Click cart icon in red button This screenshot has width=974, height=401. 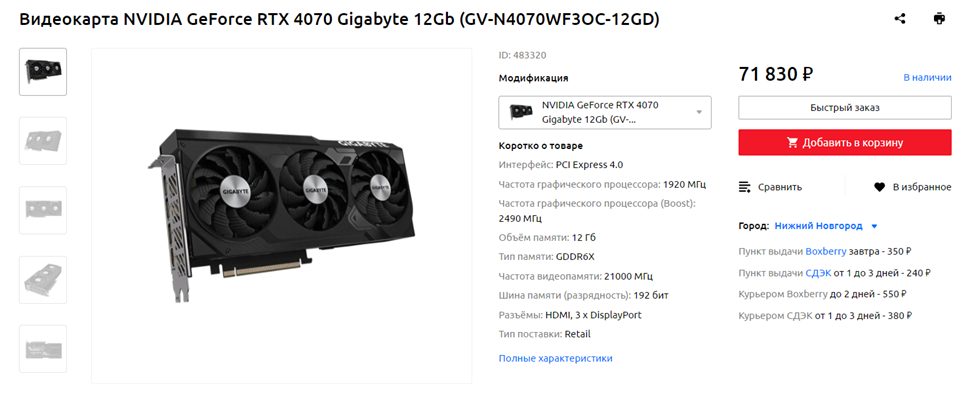(792, 143)
